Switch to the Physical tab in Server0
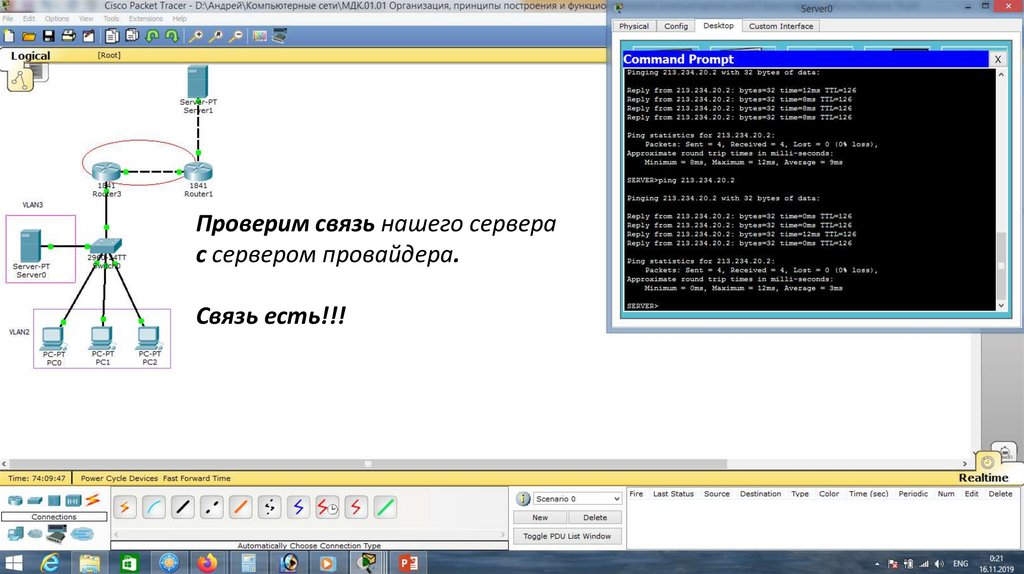1024x574 pixels. pos(633,26)
